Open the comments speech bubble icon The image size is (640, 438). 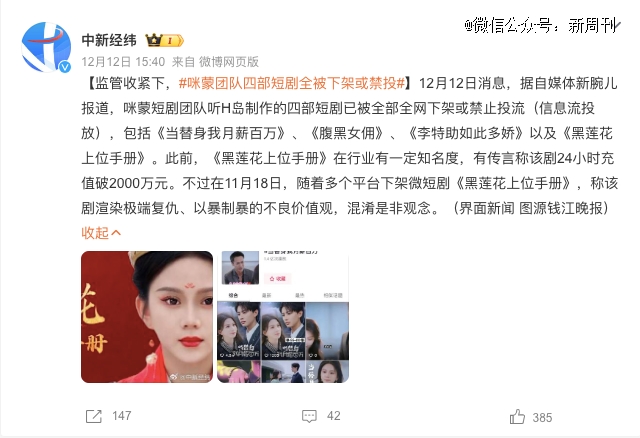[309, 416]
